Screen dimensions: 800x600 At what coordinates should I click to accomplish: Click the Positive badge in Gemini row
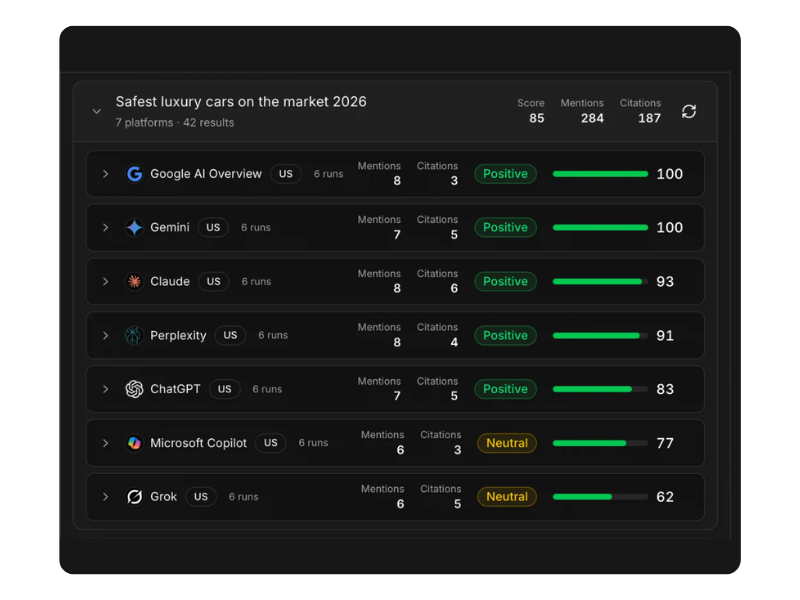505,228
